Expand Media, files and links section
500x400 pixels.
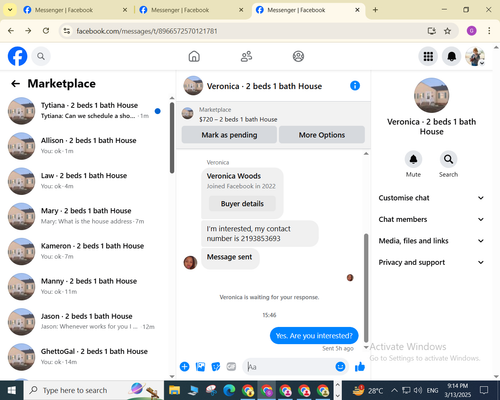coord(431,241)
